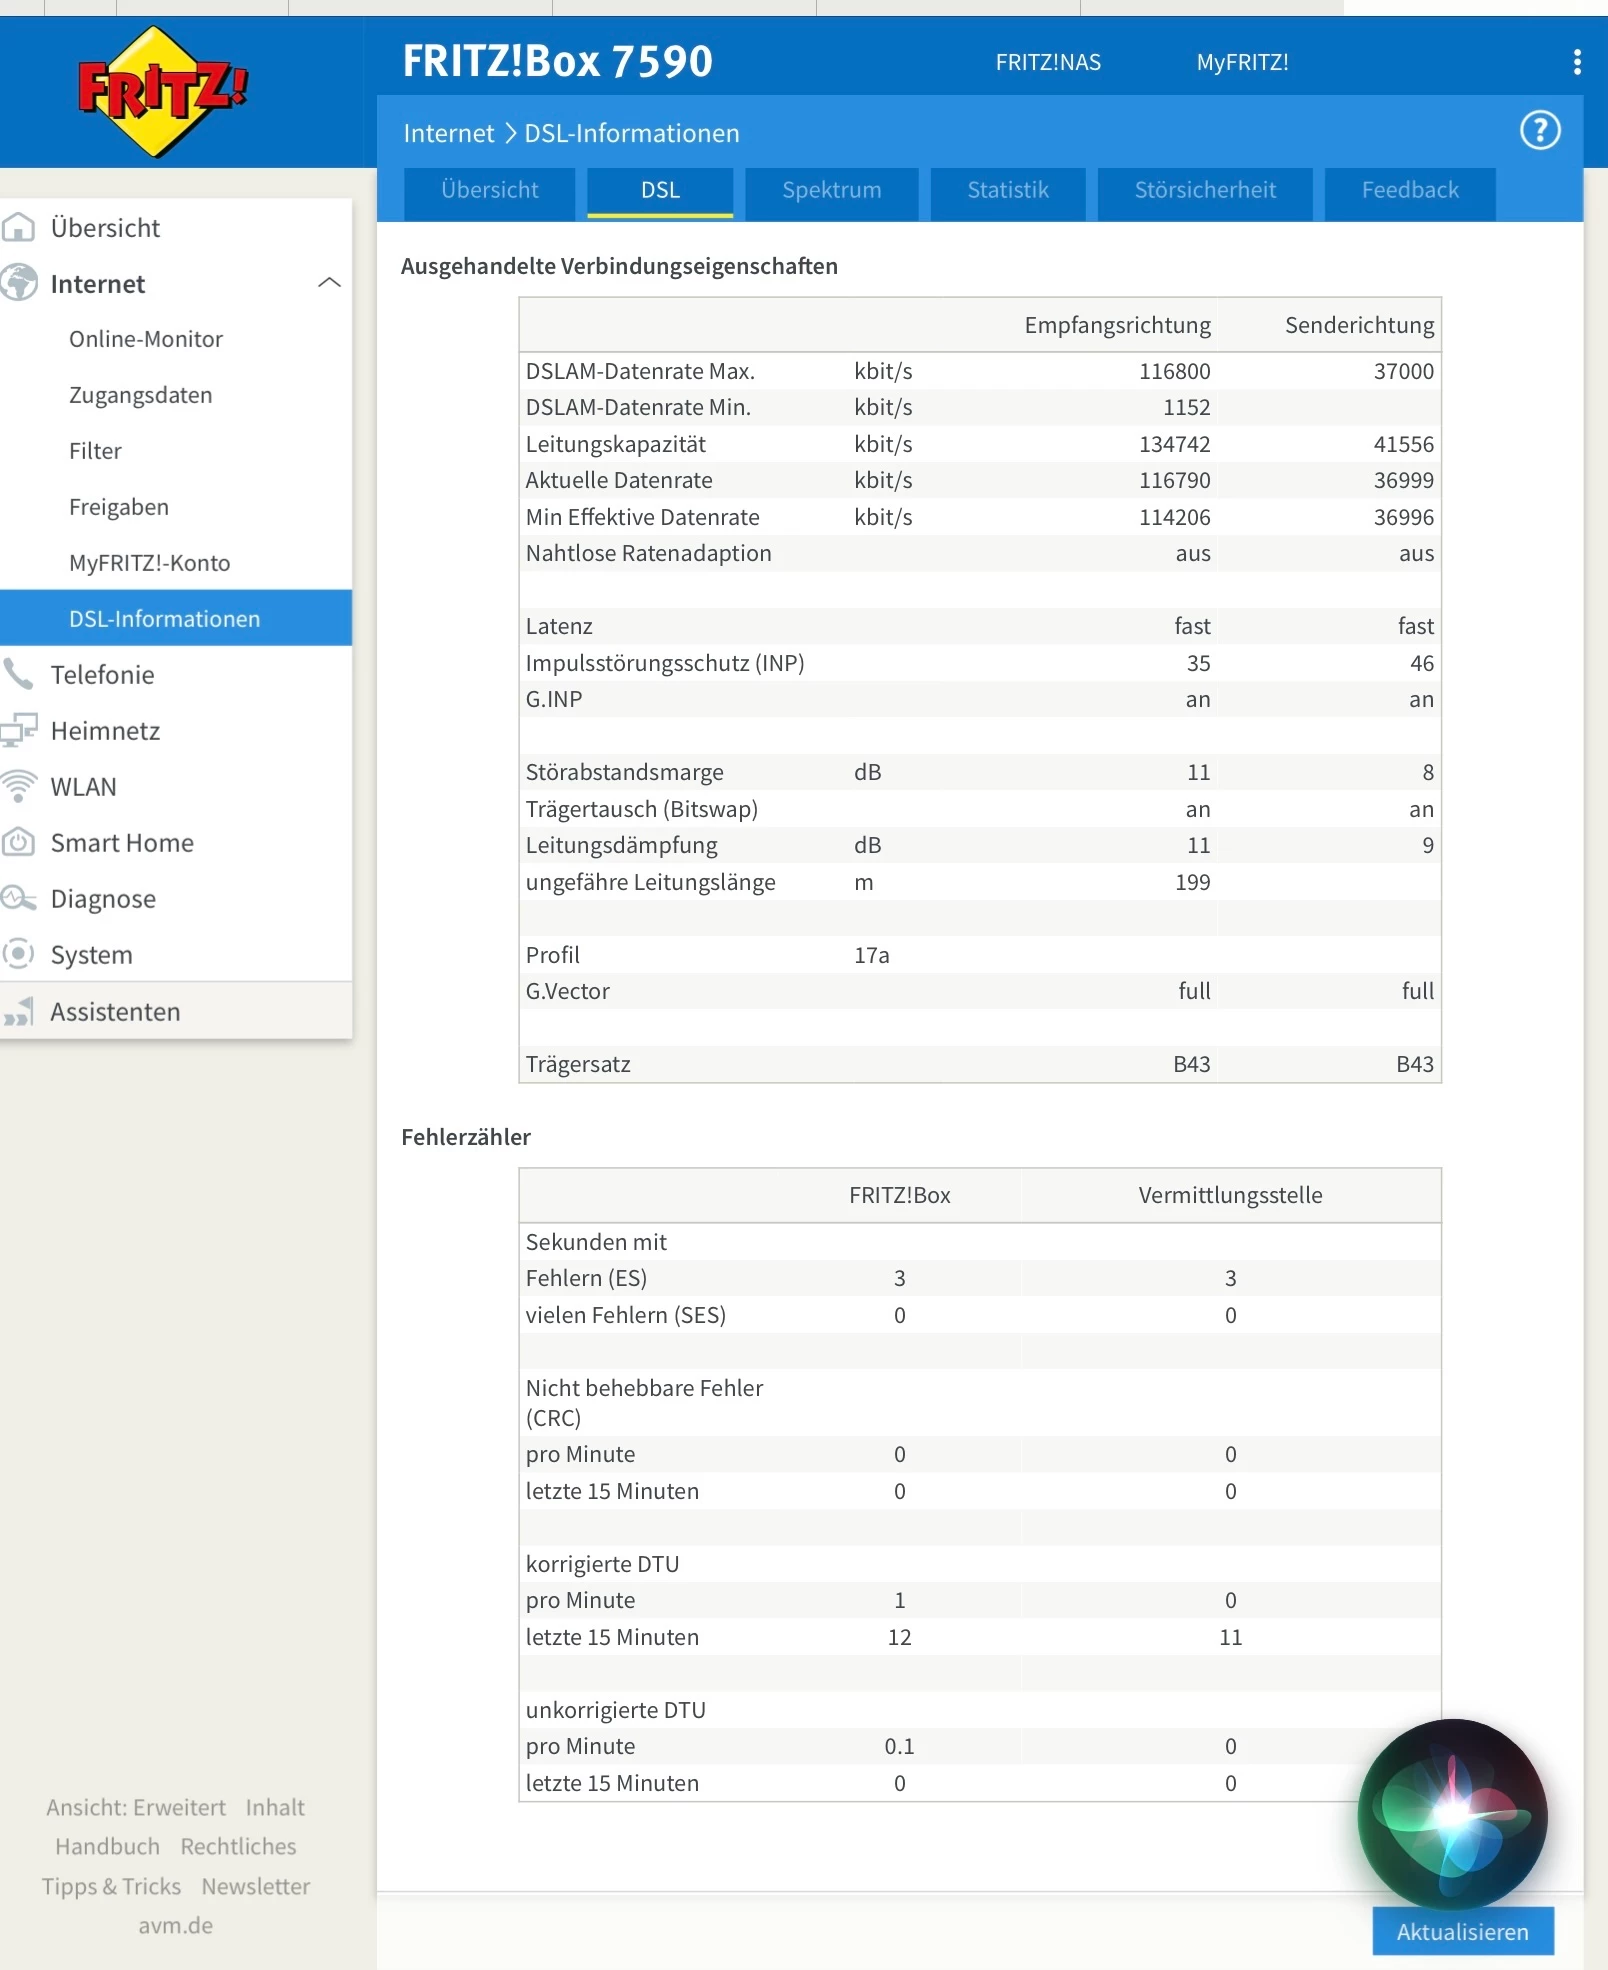Click the Aktuelle Datenrate row label
This screenshot has width=1608, height=1970.
coord(619,480)
